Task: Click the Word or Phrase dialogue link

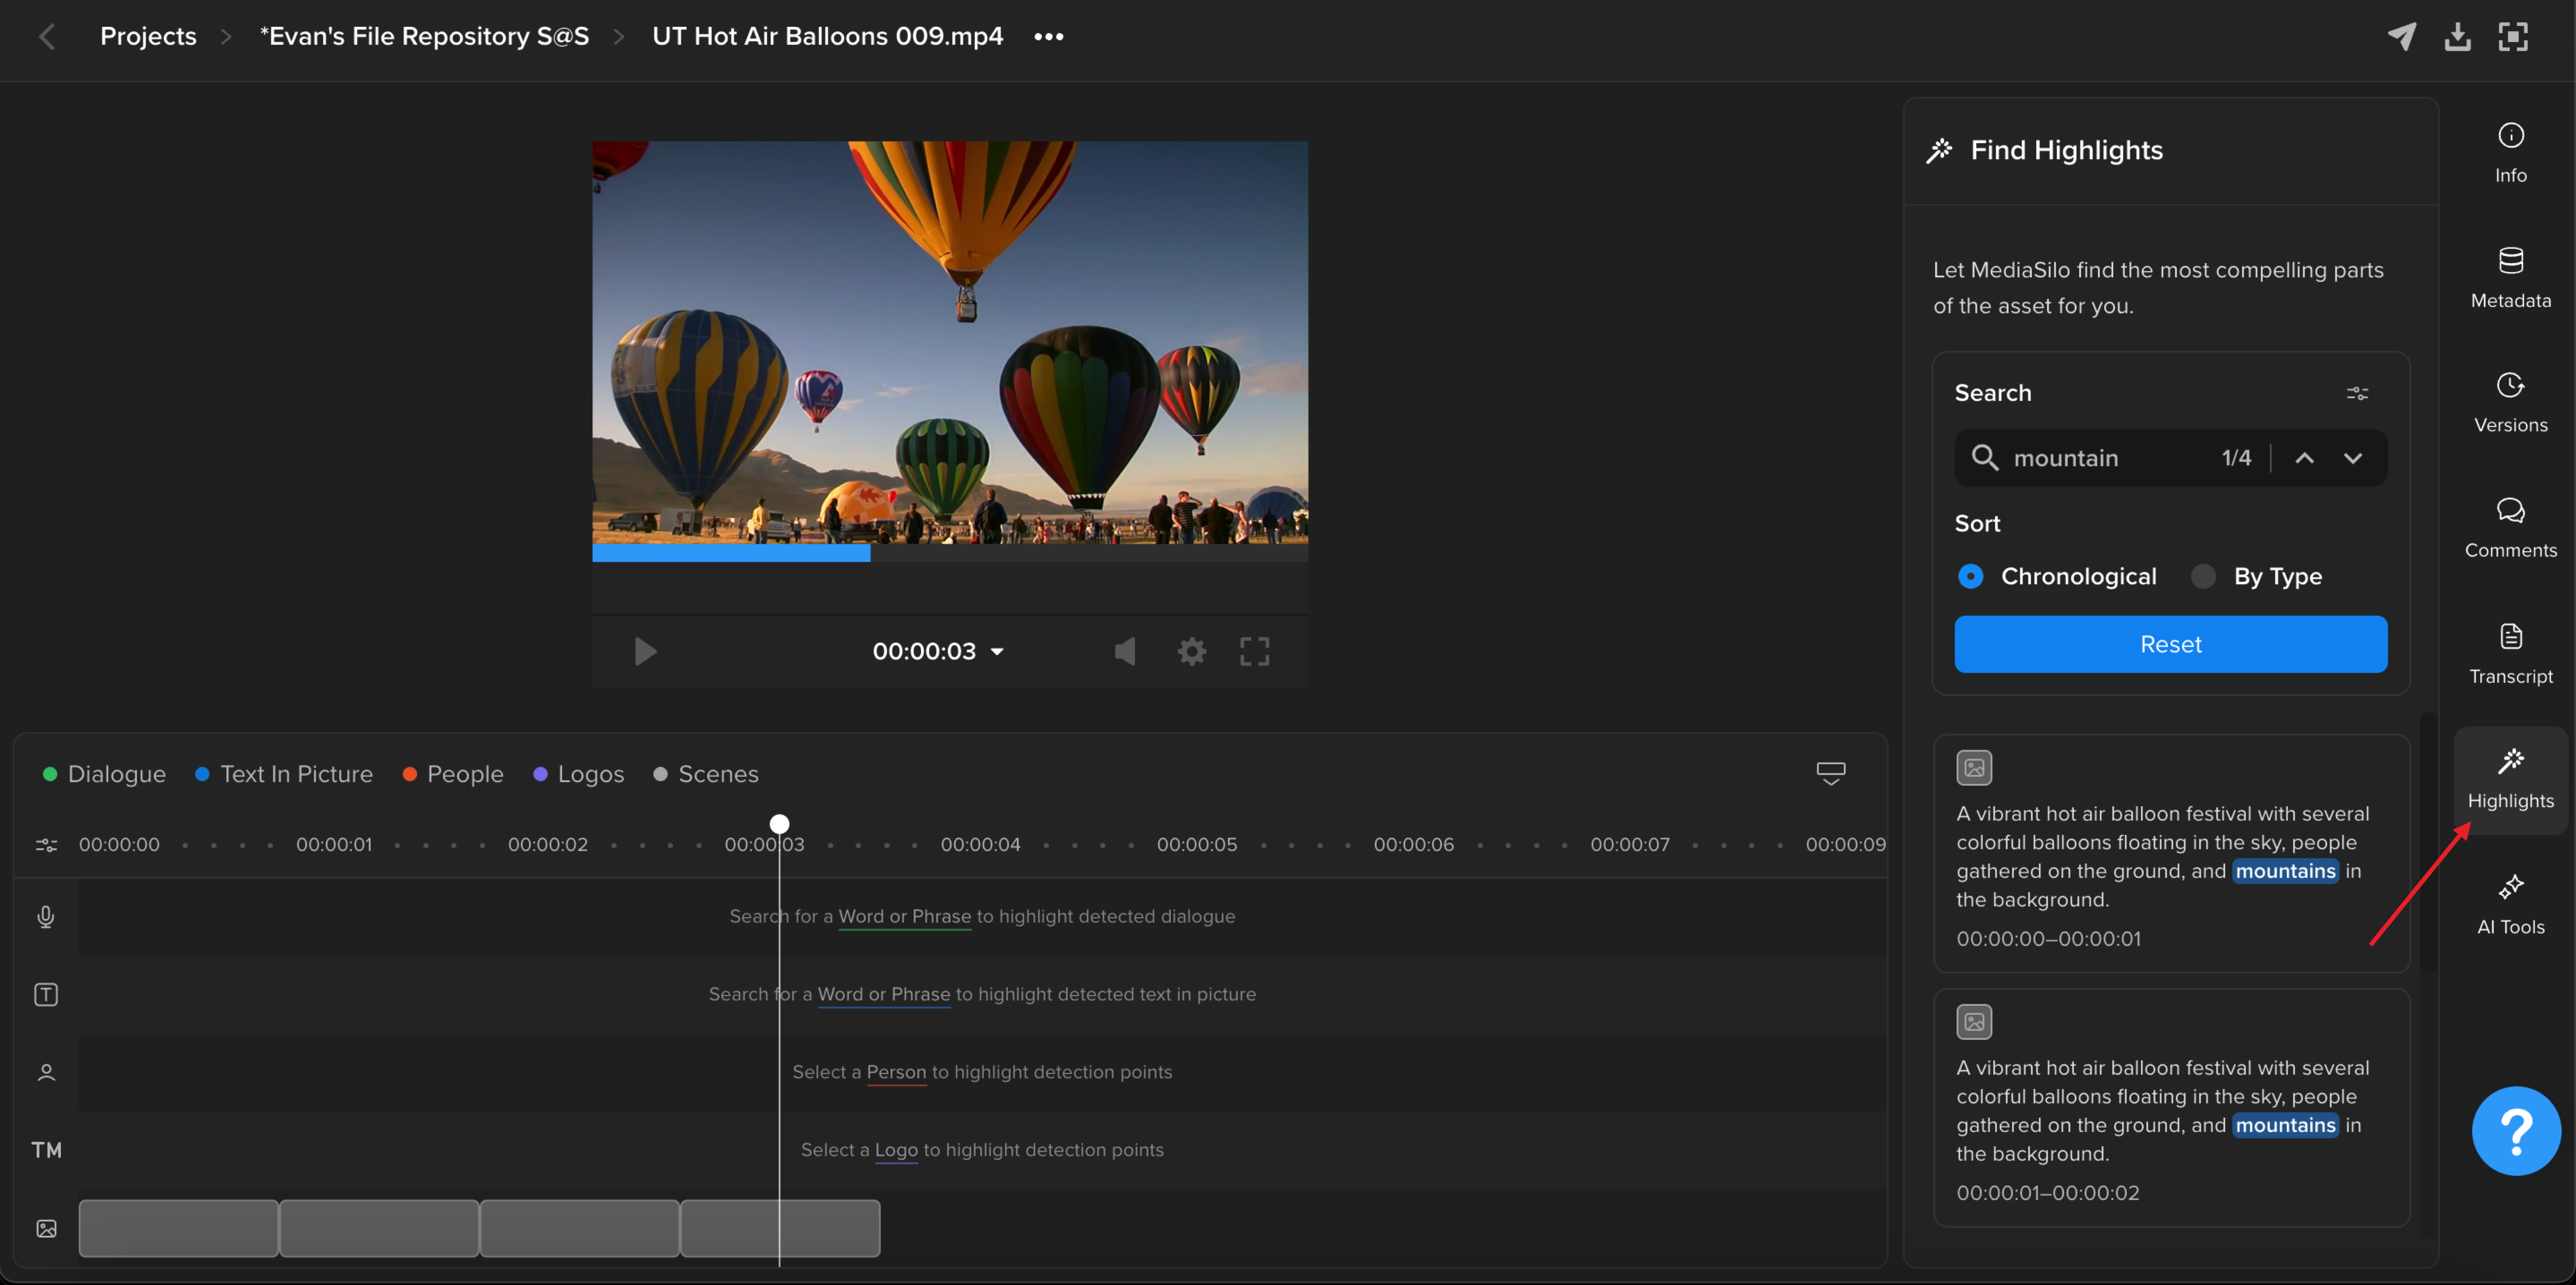Action: (904, 916)
